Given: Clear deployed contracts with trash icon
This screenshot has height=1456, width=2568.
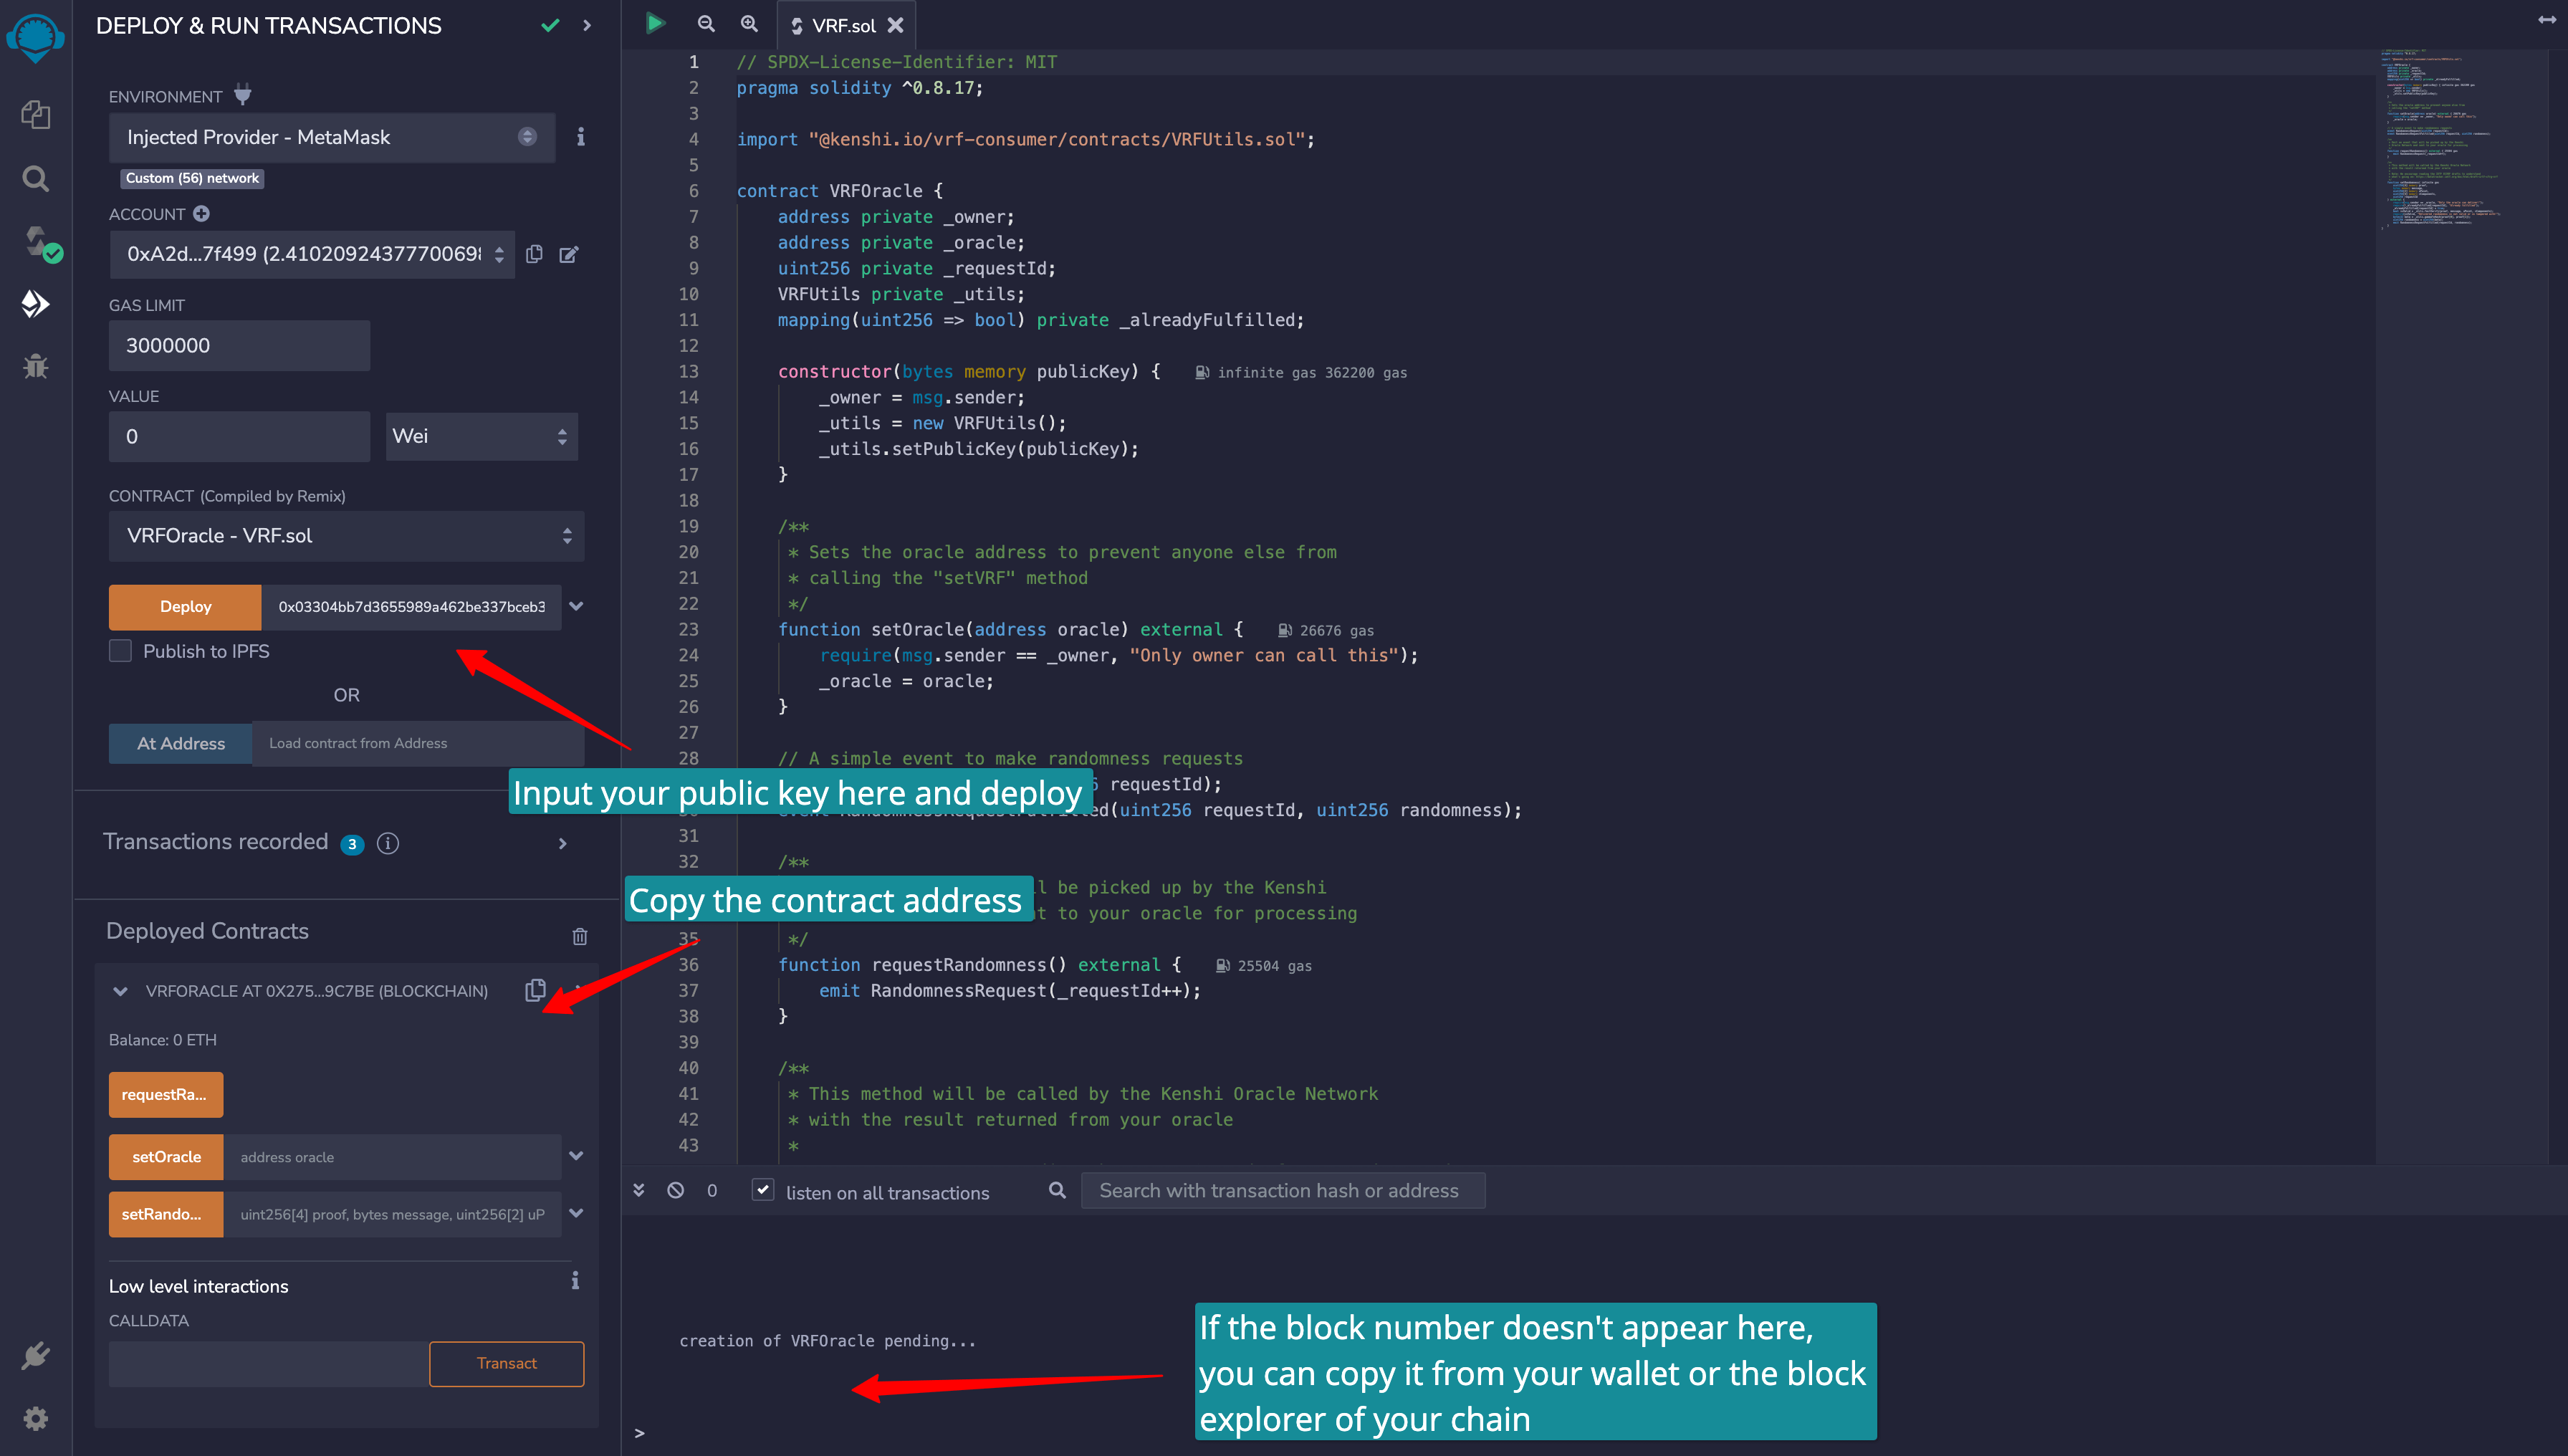Looking at the screenshot, I should pos(579,936).
